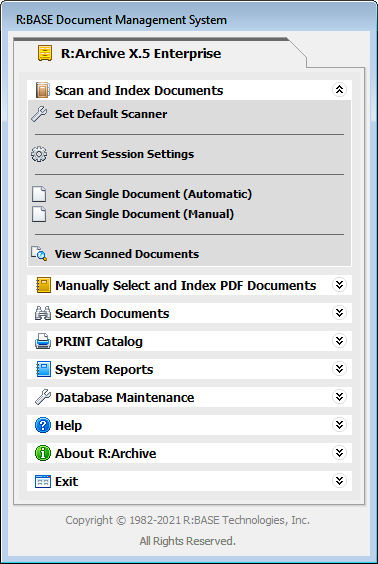Expand the Search Documents section chevron
Screen dimensions: 378x564
point(339,313)
